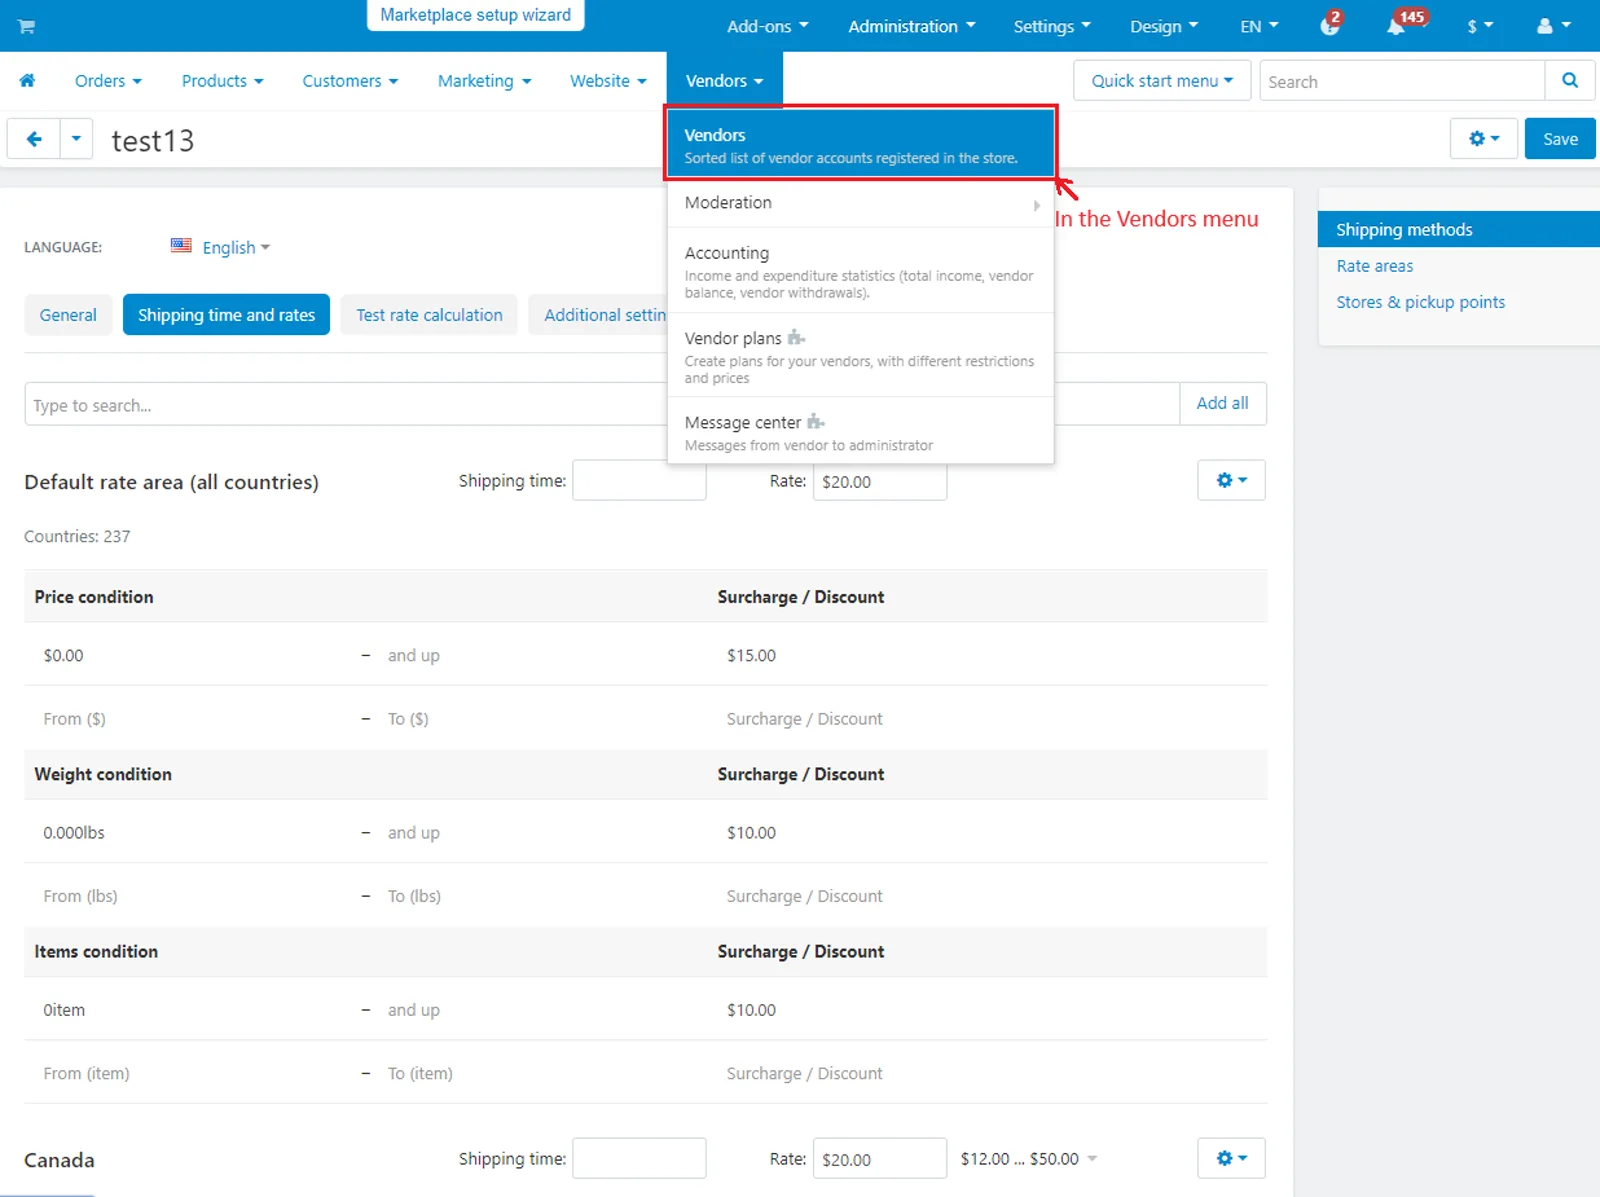Click the $15.00 price surcharge value
The width and height of the screenshot is (1600, 1197).
point(751,655)
